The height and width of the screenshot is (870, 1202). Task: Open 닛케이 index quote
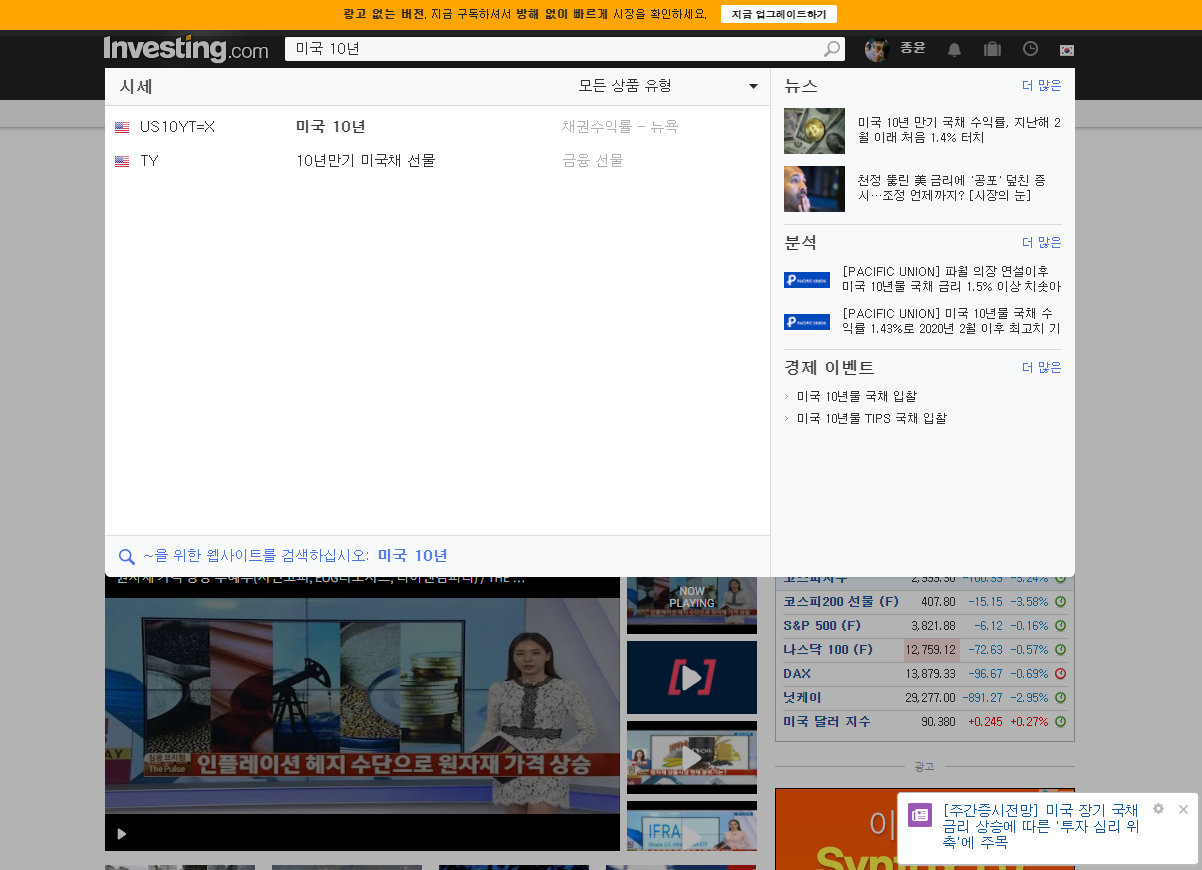coord(802,698)
